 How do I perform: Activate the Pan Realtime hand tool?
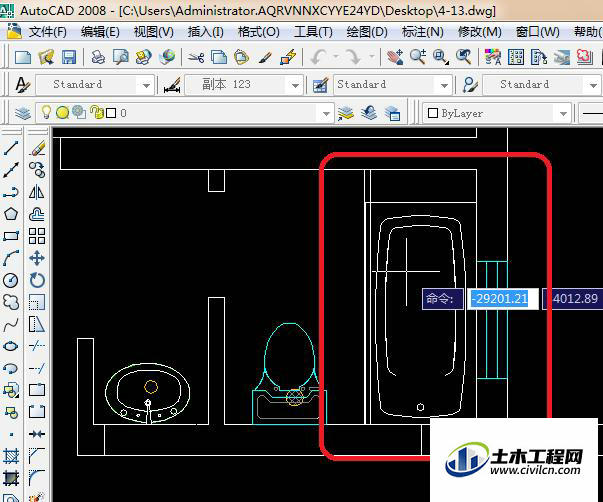(395, 57)
